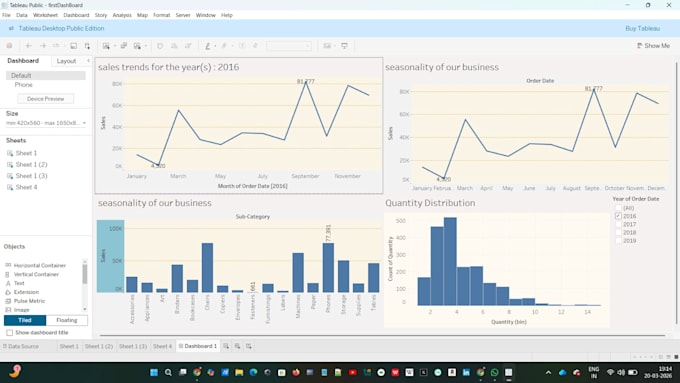Click the Save icon in toolbar
This screenshot has width=680, height=383.
click(74, 46)
